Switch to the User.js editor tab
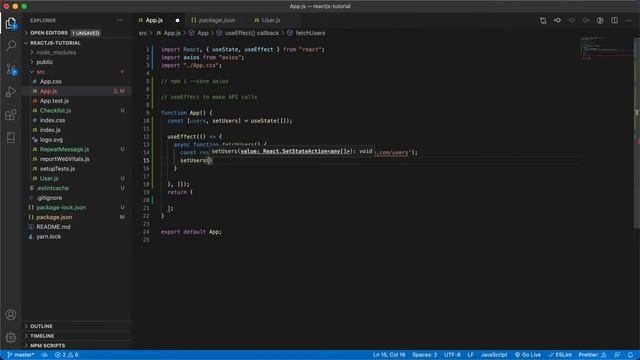 271,20
